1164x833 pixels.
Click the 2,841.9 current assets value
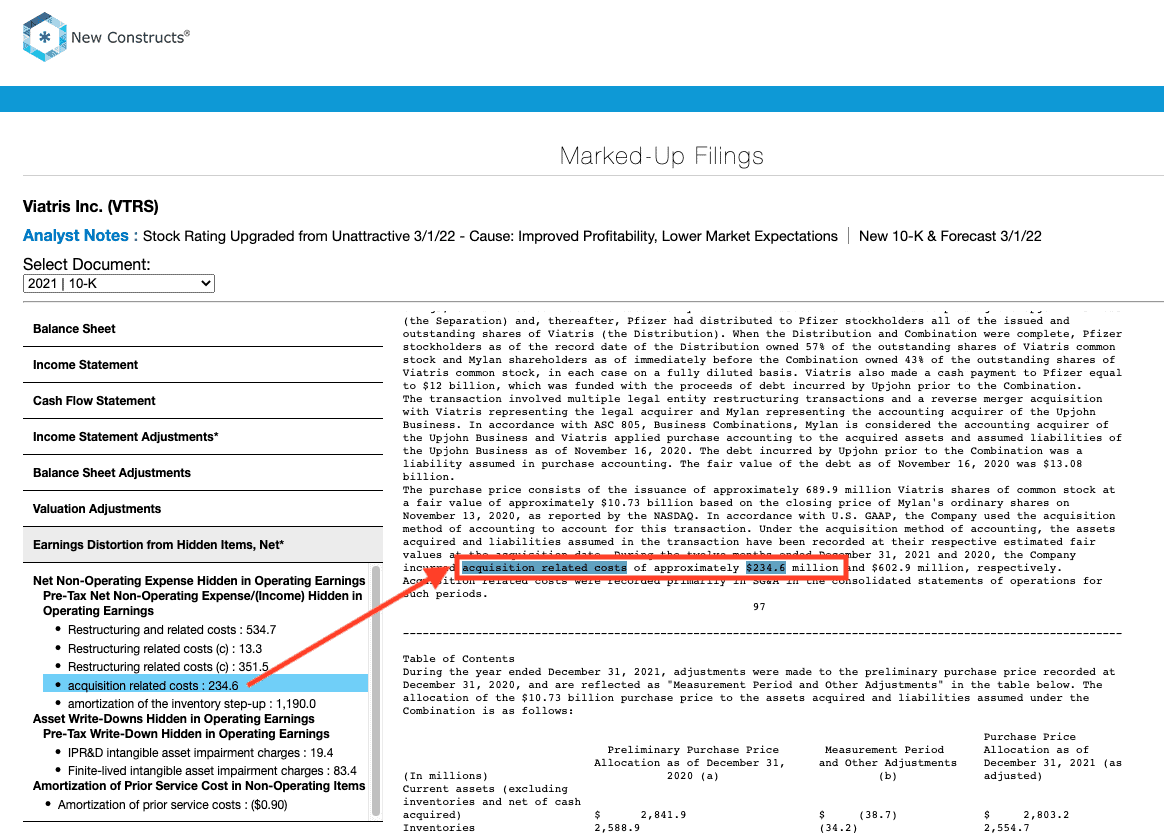point(663,815)
